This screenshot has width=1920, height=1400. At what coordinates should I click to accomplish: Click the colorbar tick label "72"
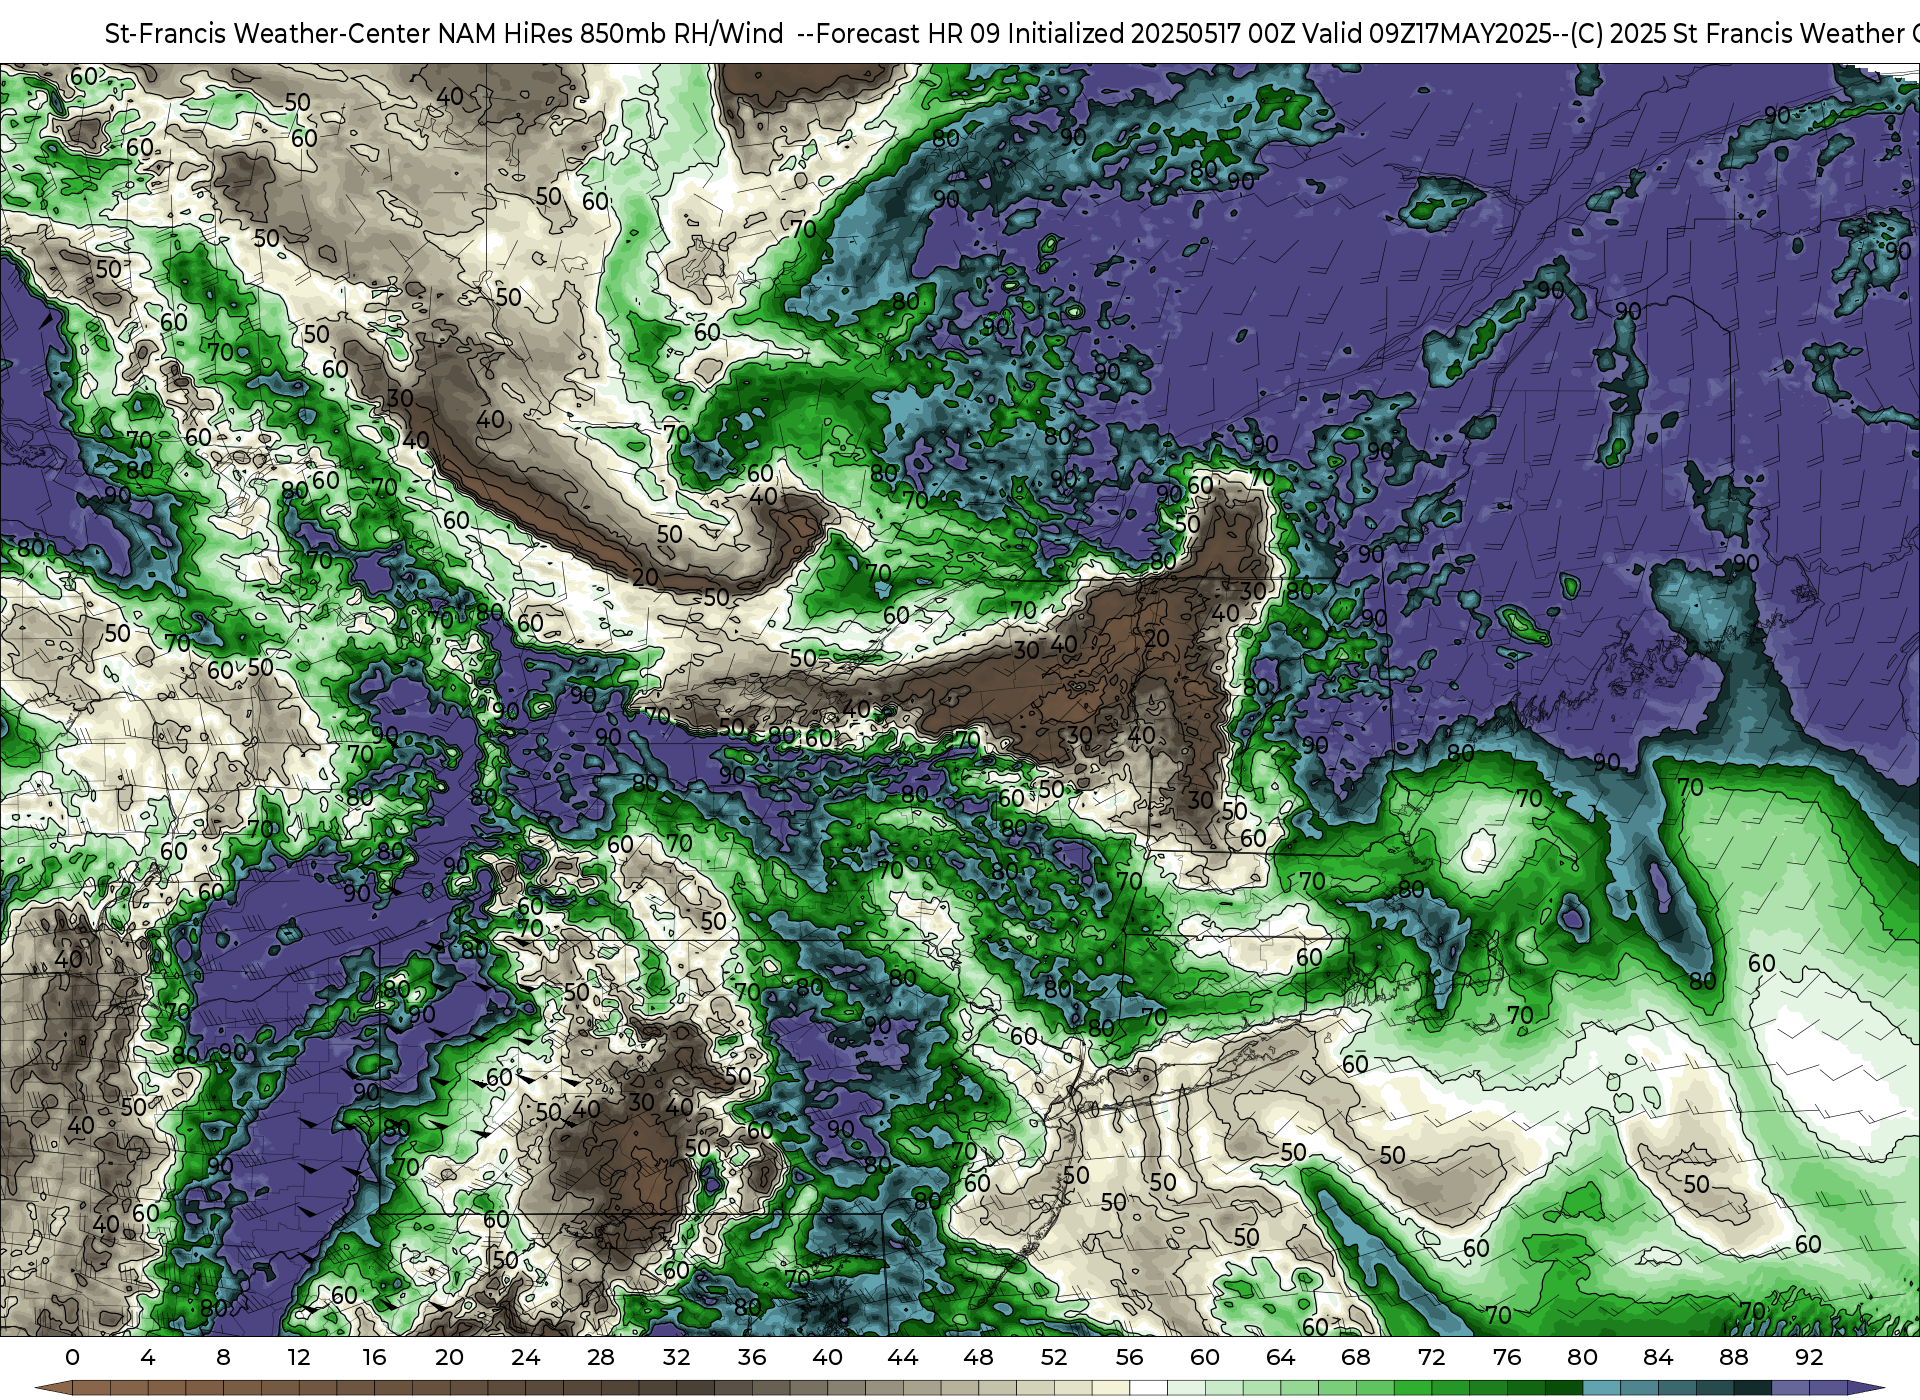click(1432, 1357)
